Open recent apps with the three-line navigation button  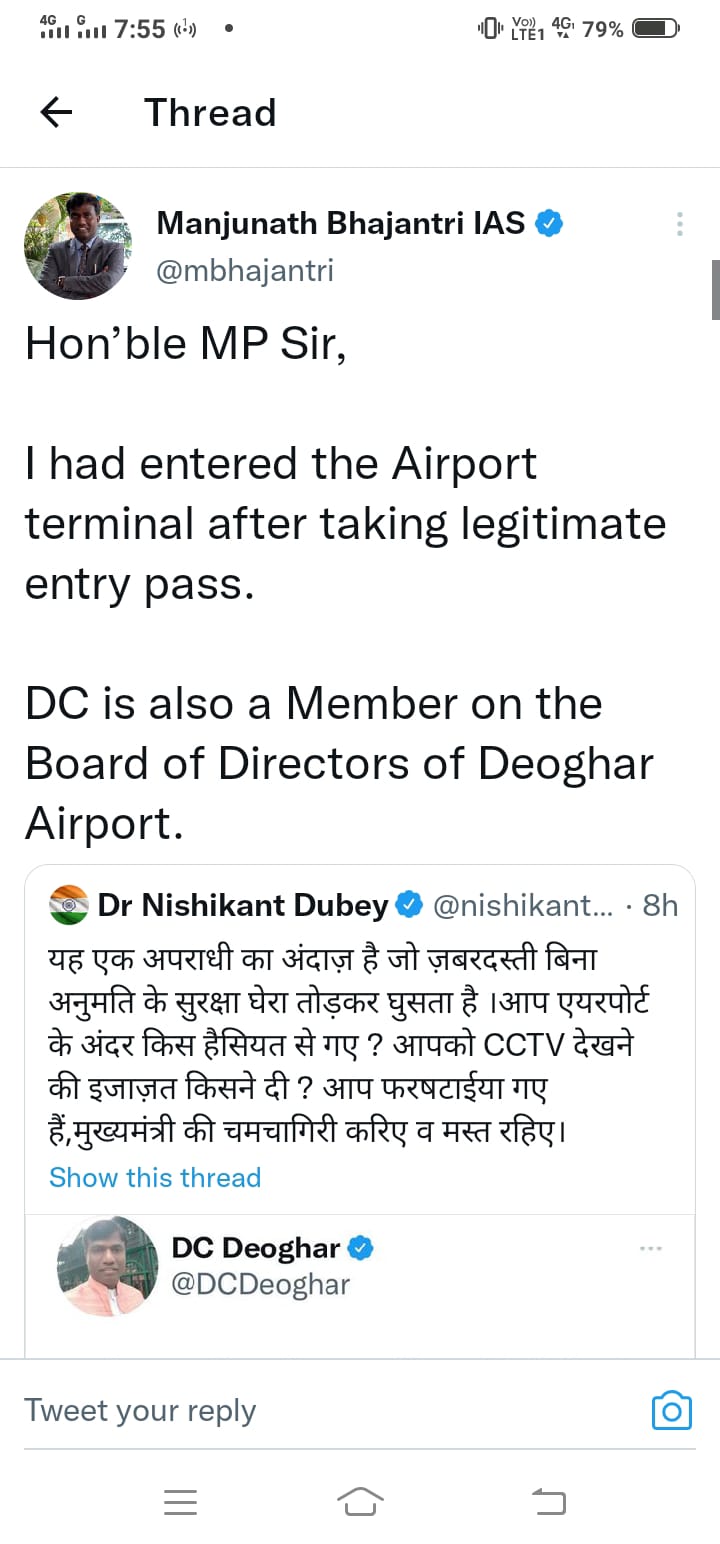point(180,1501)
